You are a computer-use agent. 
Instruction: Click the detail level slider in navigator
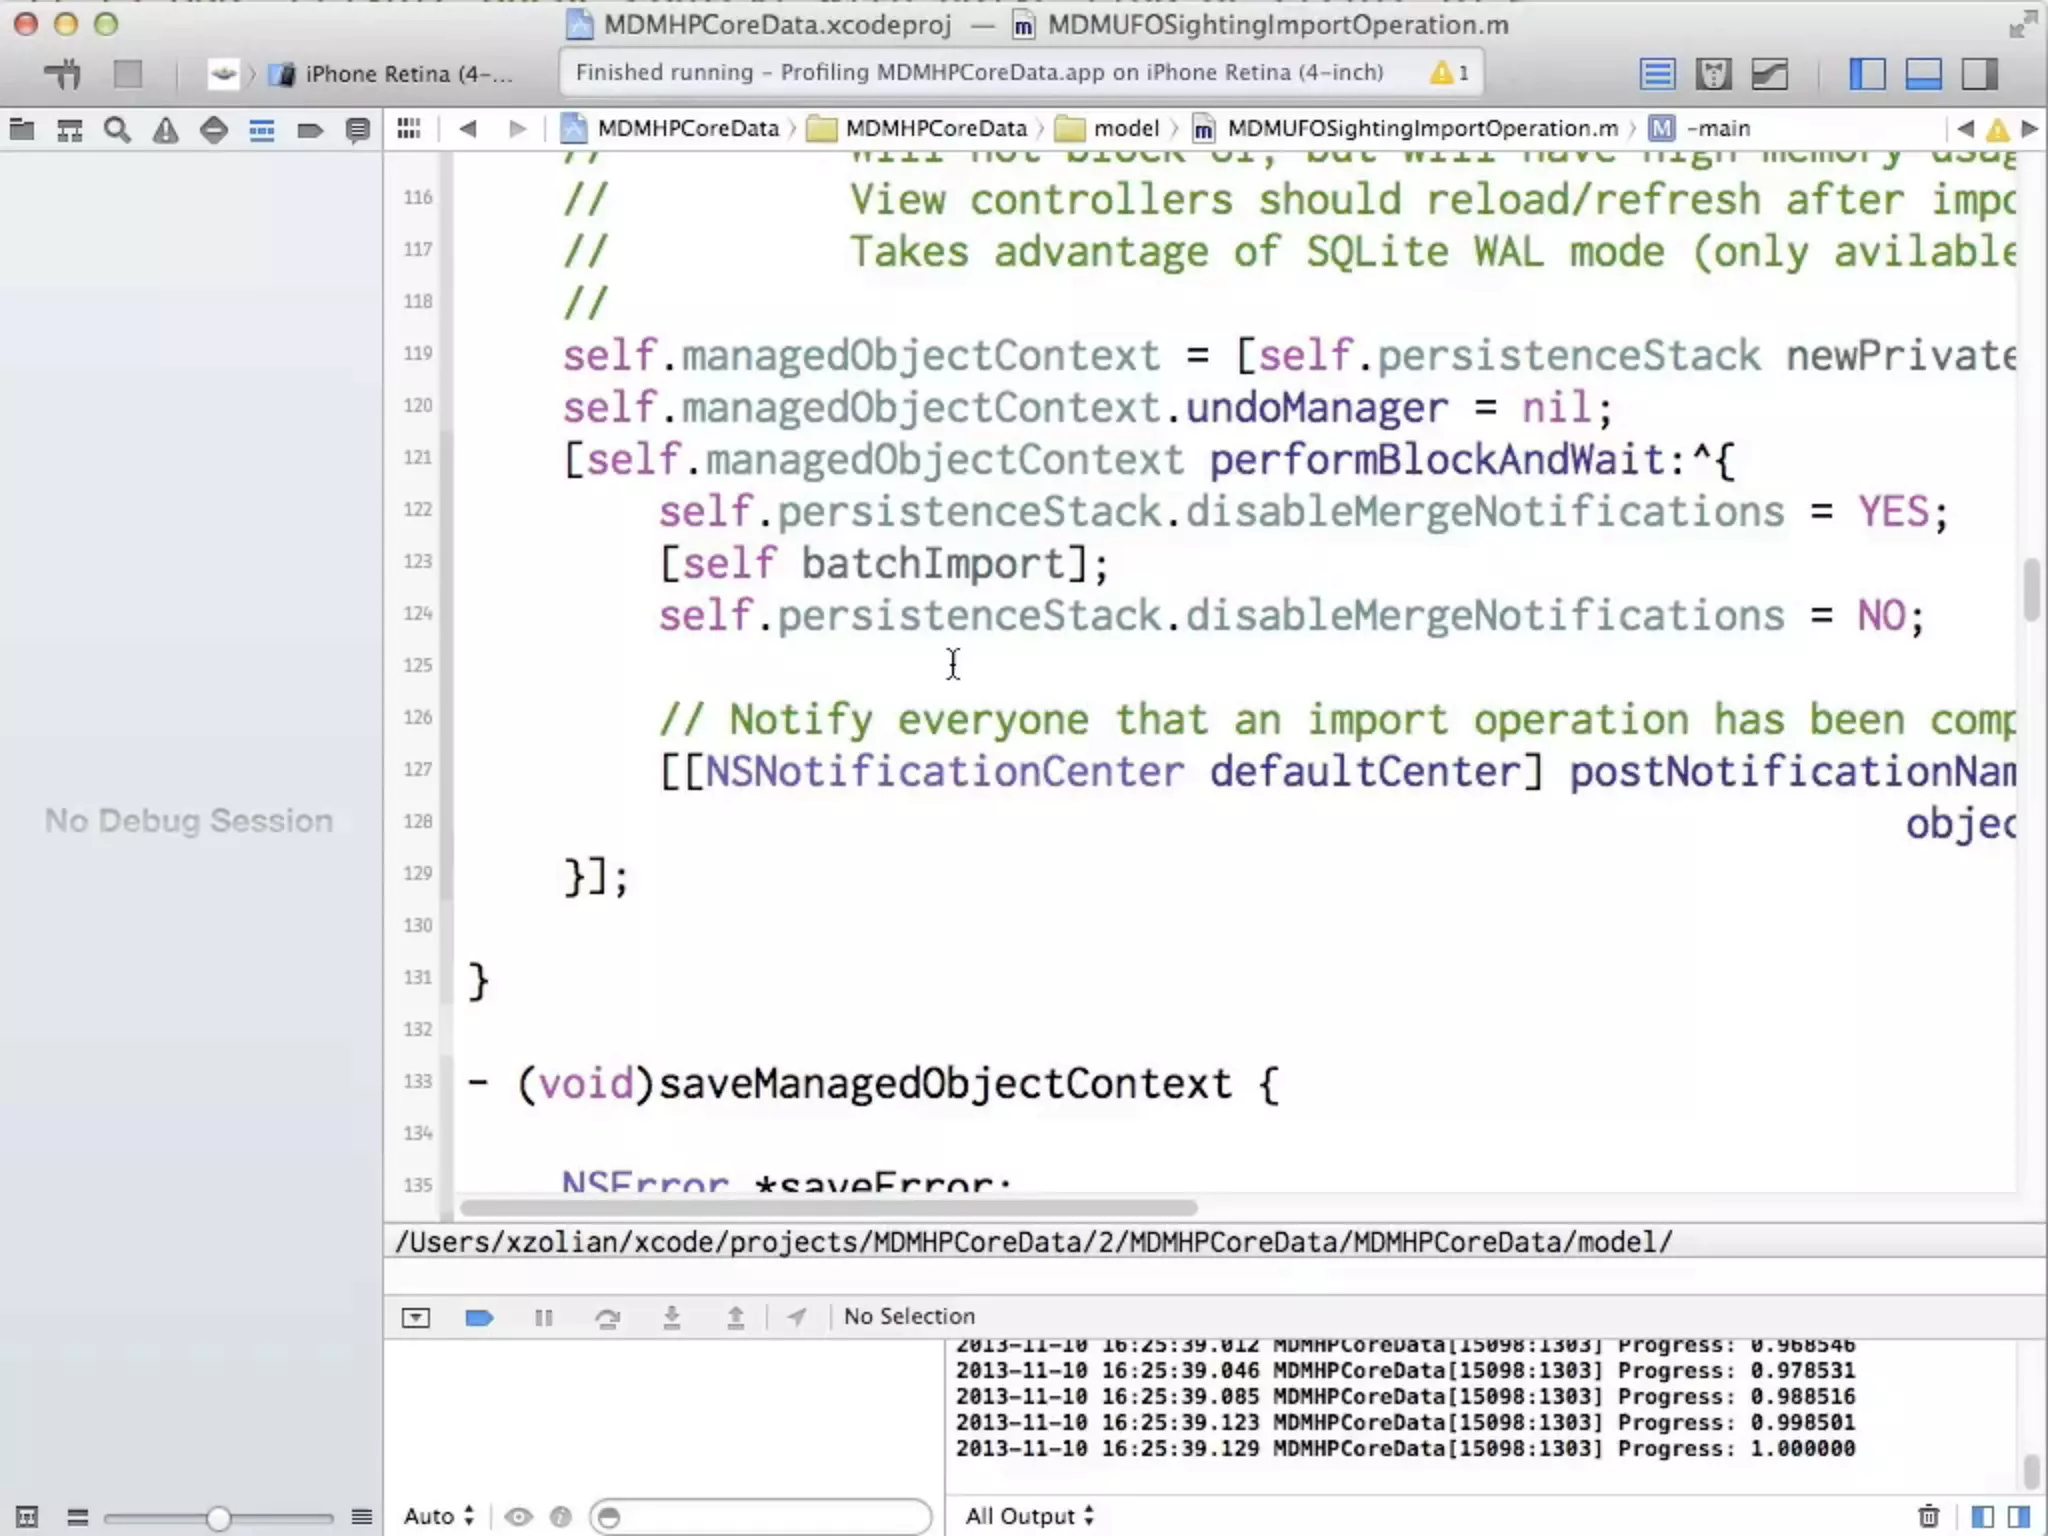pyautogui.click(x=218, y=1518)
